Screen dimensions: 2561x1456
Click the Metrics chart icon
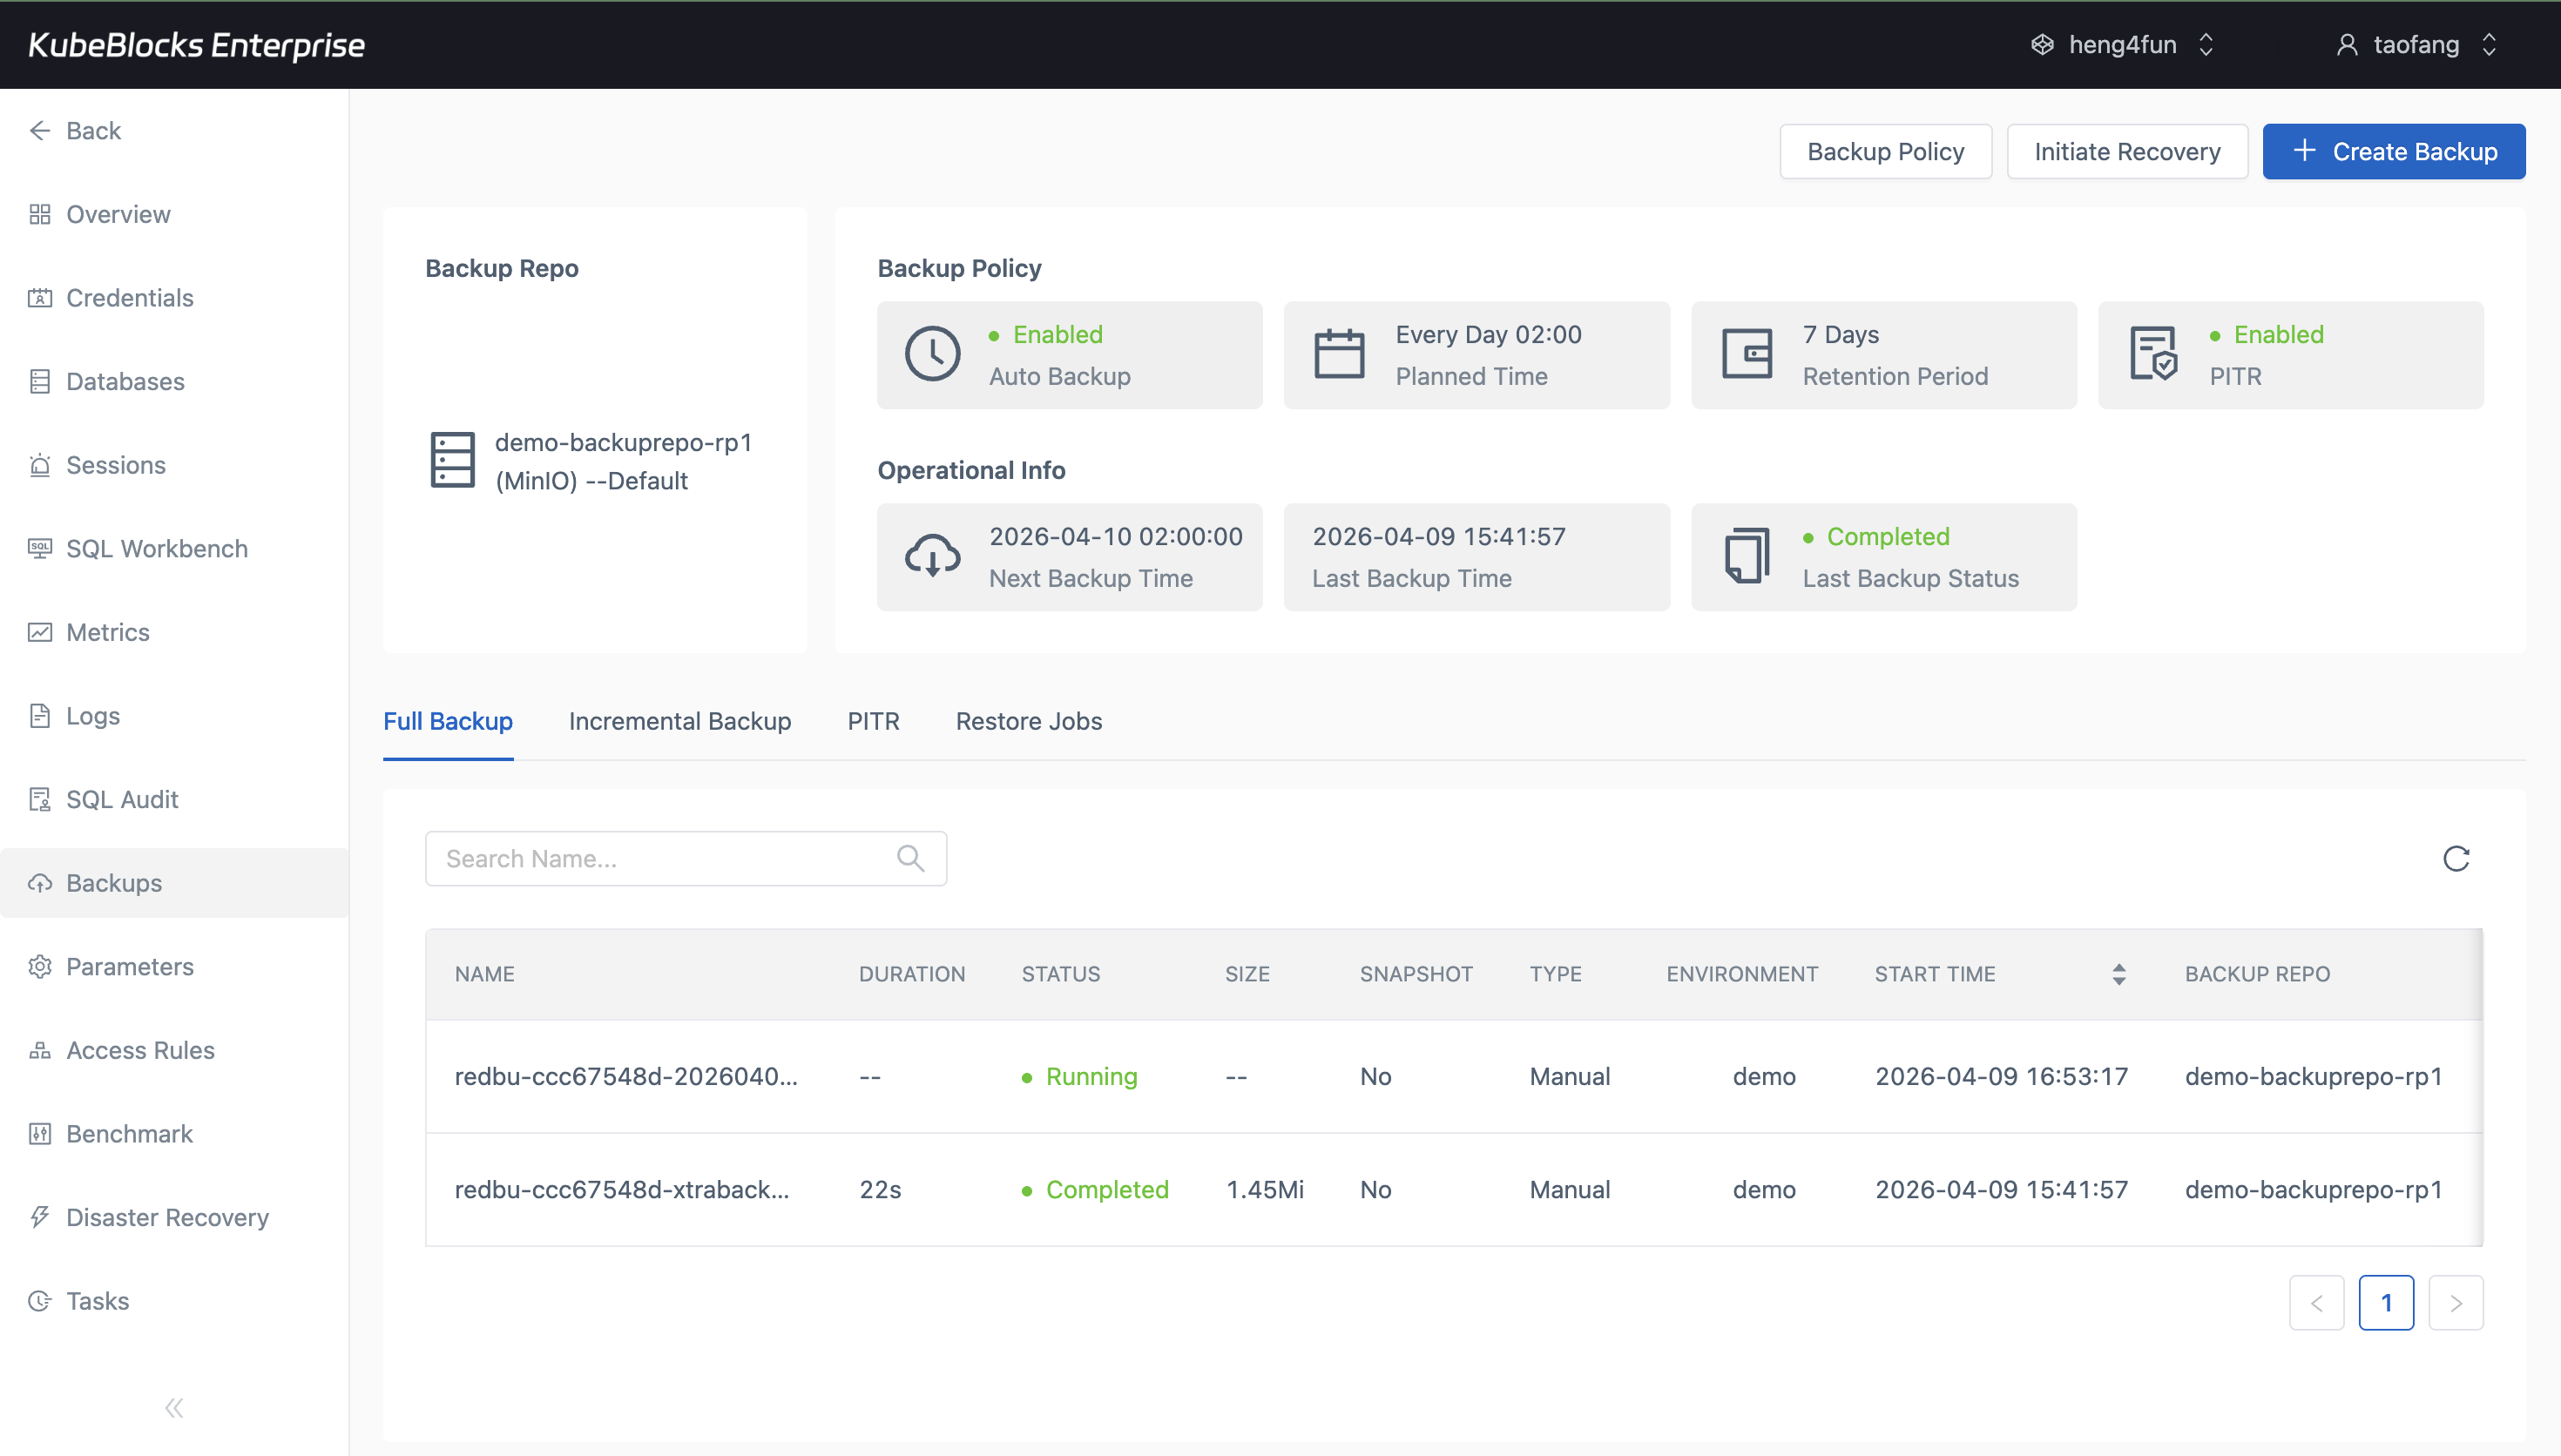coord(40,632)
